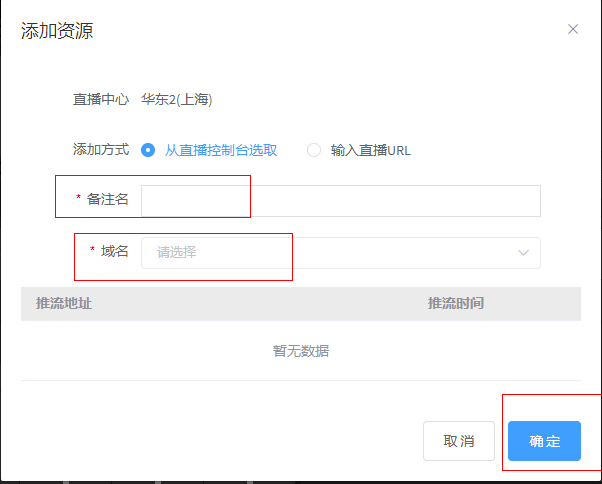
Task: Select the 从直播控制台选取 radio circle
Action: 148,150
